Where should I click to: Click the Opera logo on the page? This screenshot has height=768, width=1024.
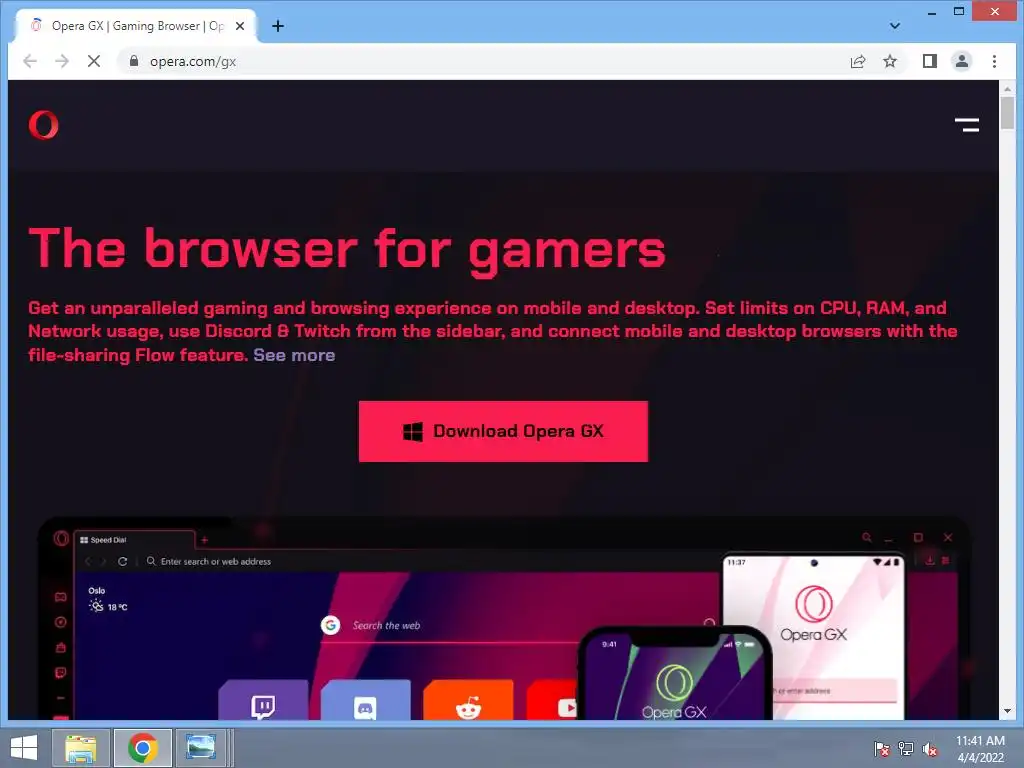[x=44, y=125]
